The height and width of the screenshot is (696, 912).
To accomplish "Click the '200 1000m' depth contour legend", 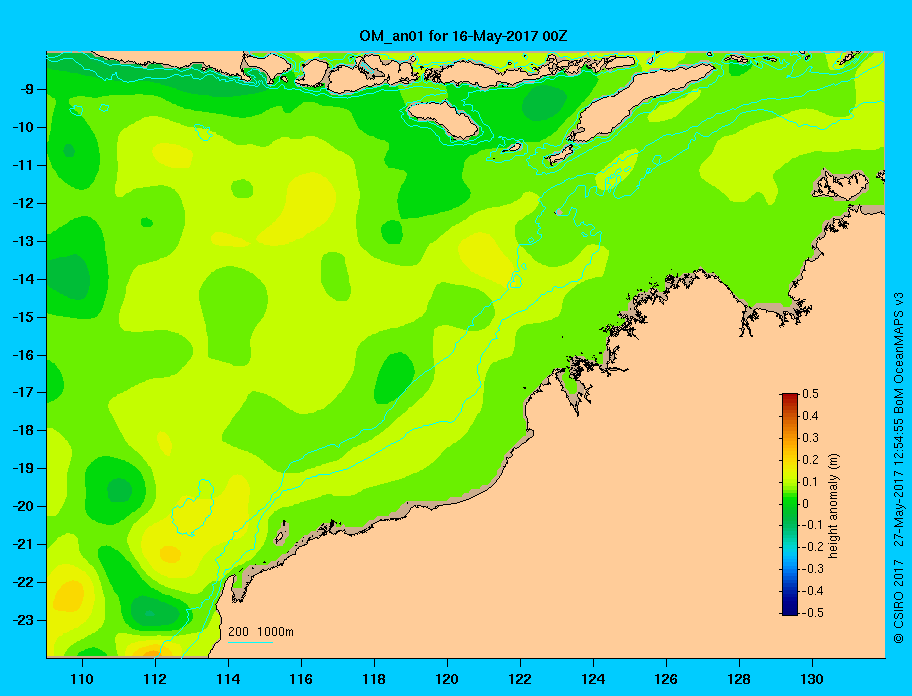I will [x=261, y=632].
